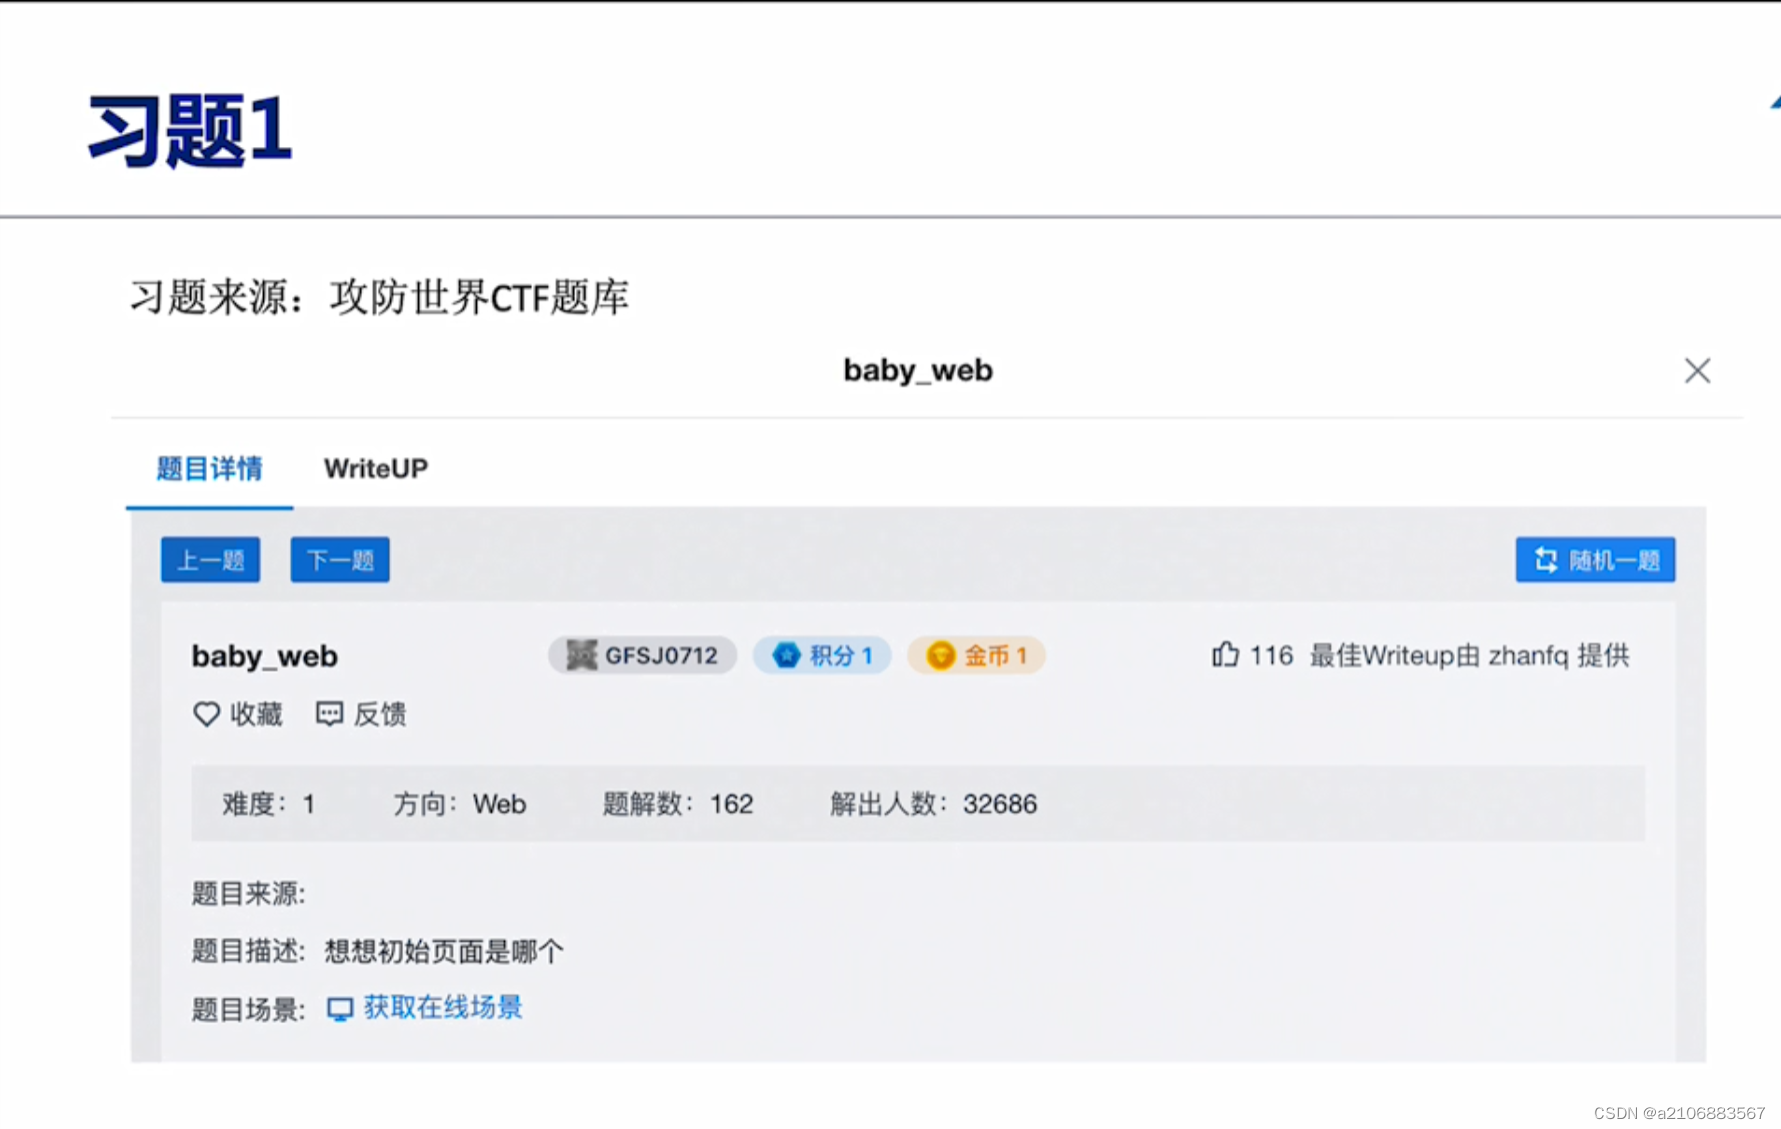1781x1129 pixels.
Task: Click the heart icon to favorite baby_web
Action: [206, 713]
